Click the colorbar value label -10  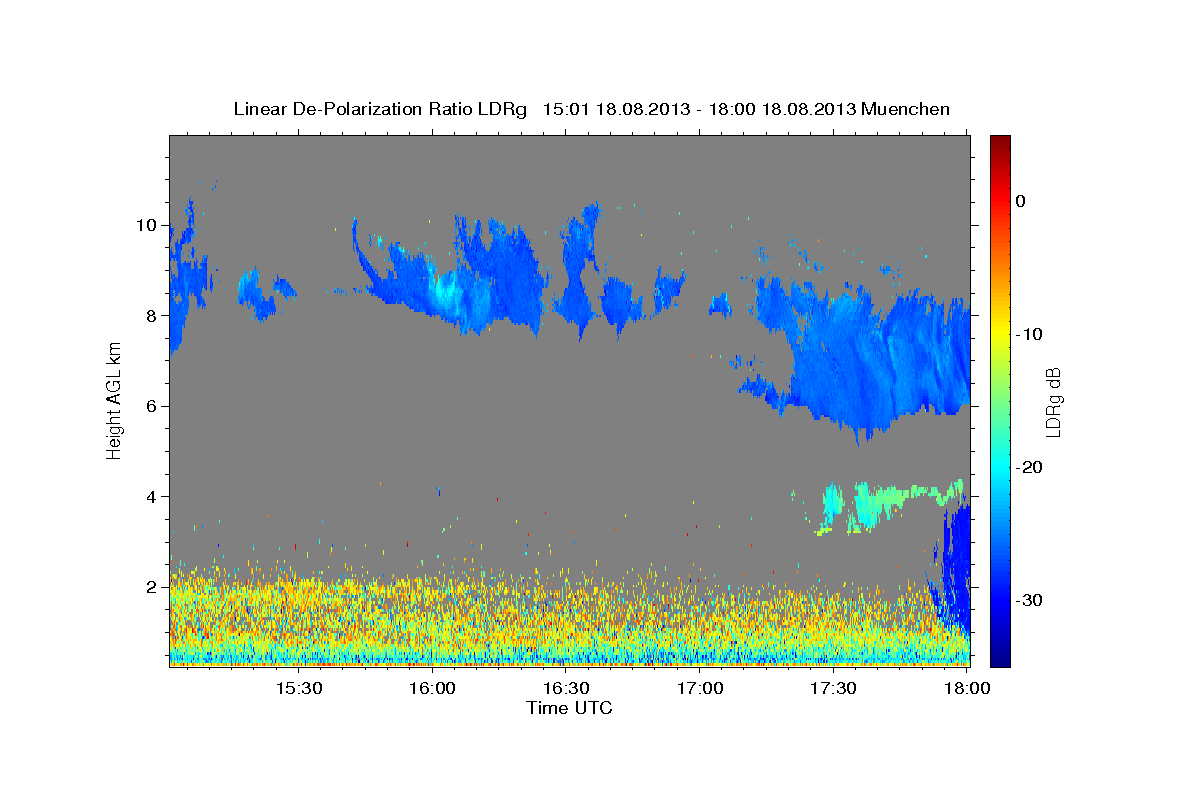[x=1029, y=334]
